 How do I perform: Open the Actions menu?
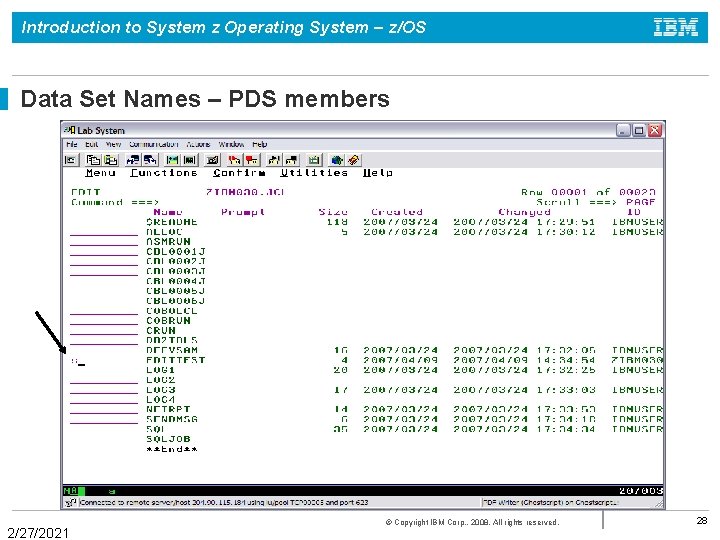(x=198, y=144)
